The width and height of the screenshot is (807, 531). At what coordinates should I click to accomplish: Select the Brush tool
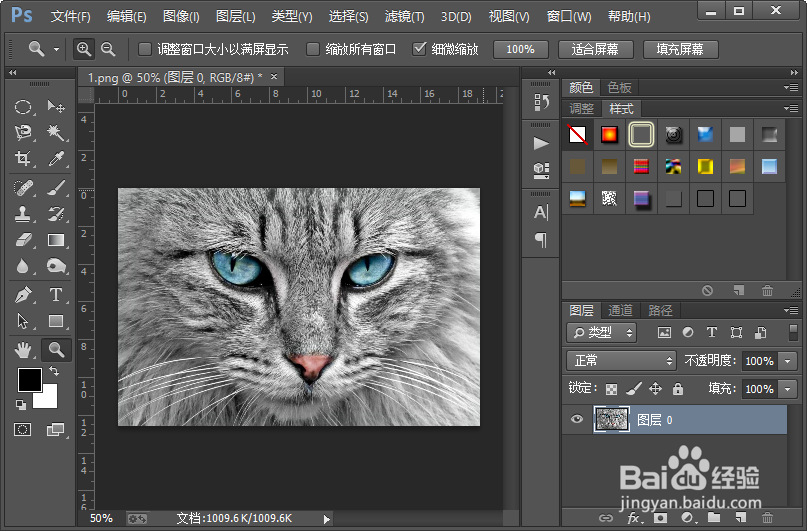[x=56, y=188]
